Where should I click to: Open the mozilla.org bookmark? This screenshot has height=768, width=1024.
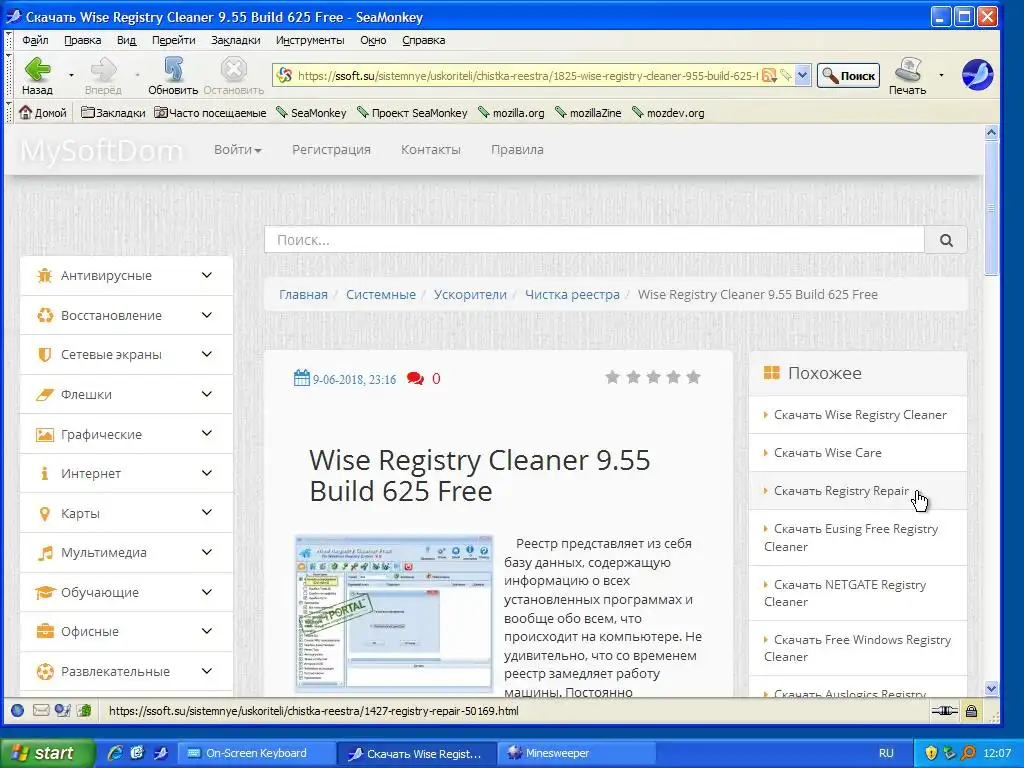tap(511, 113)
